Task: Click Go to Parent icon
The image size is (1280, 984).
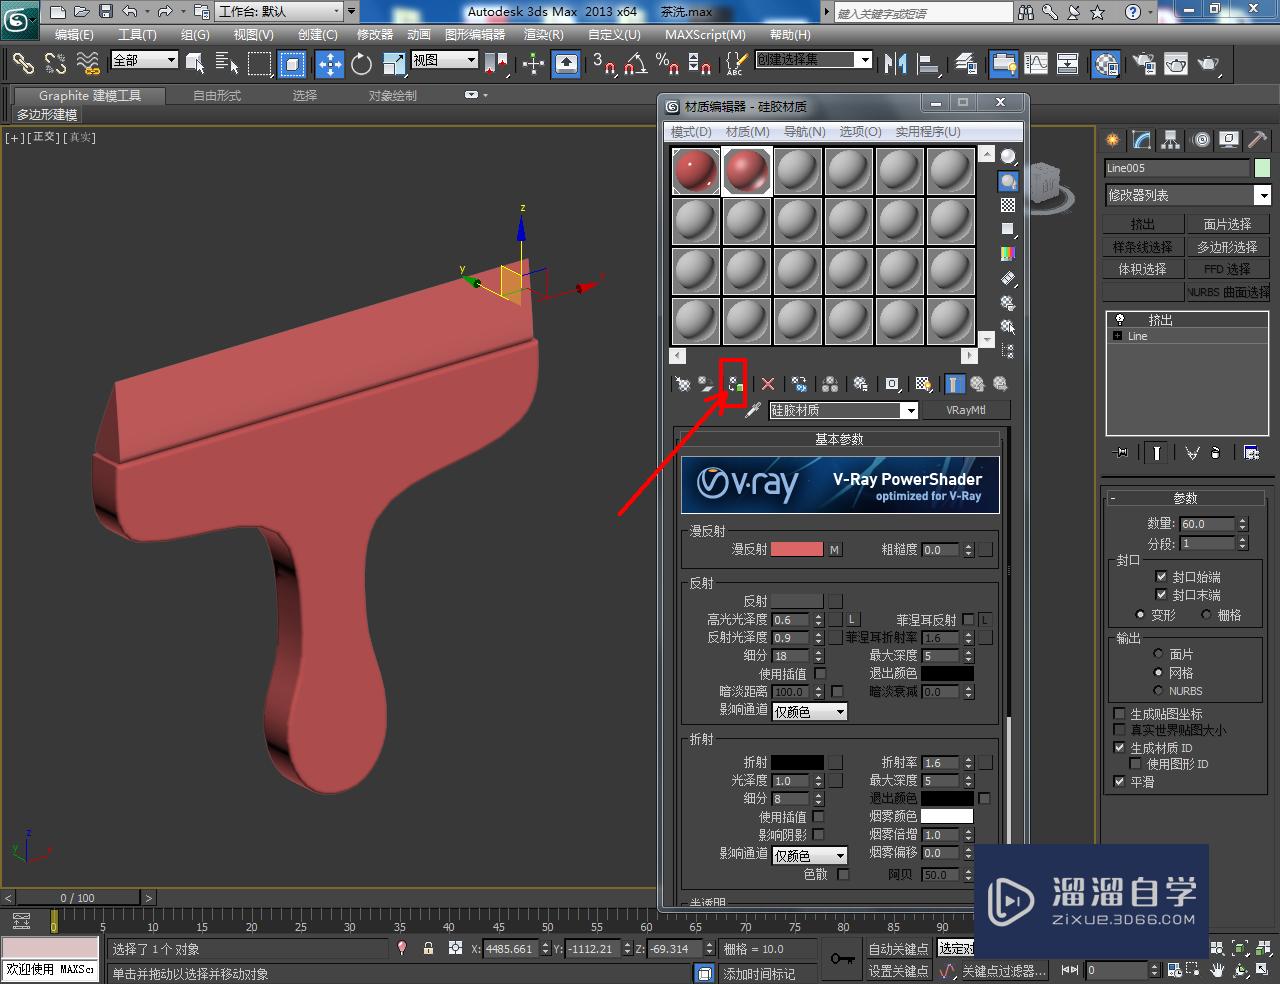Action: [x=977, y=384]
